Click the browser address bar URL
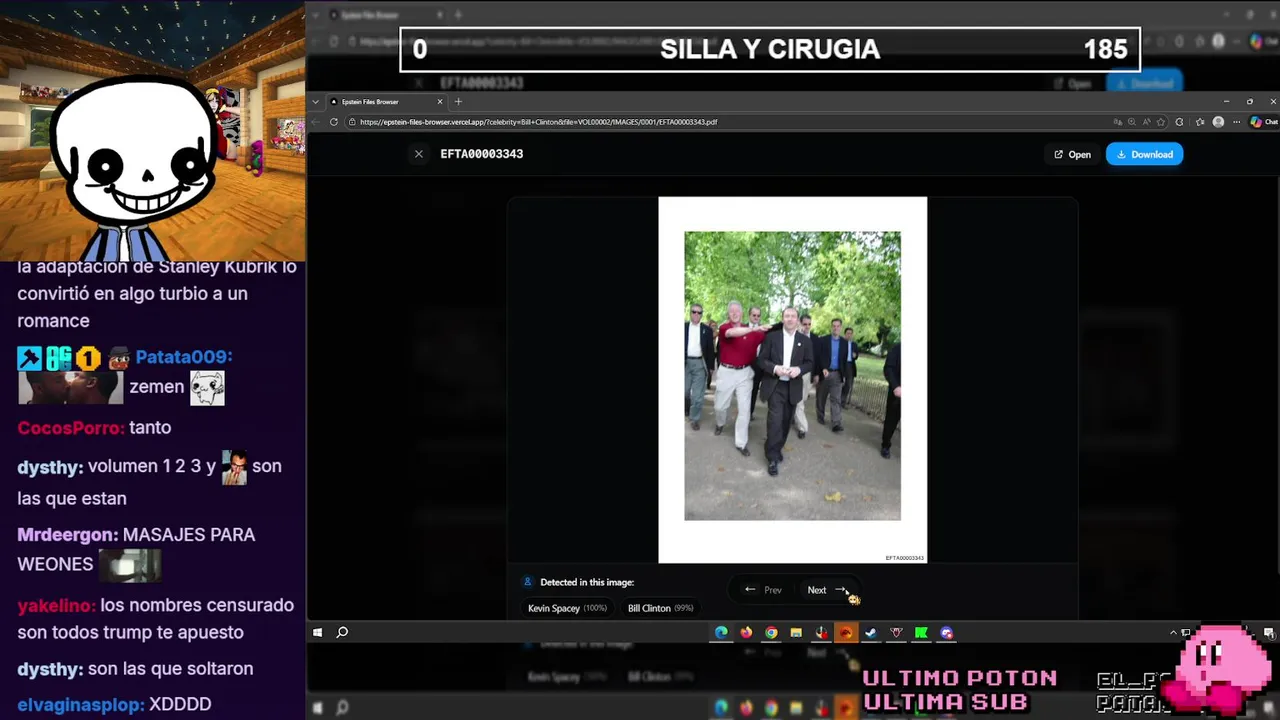 (538, 122)
